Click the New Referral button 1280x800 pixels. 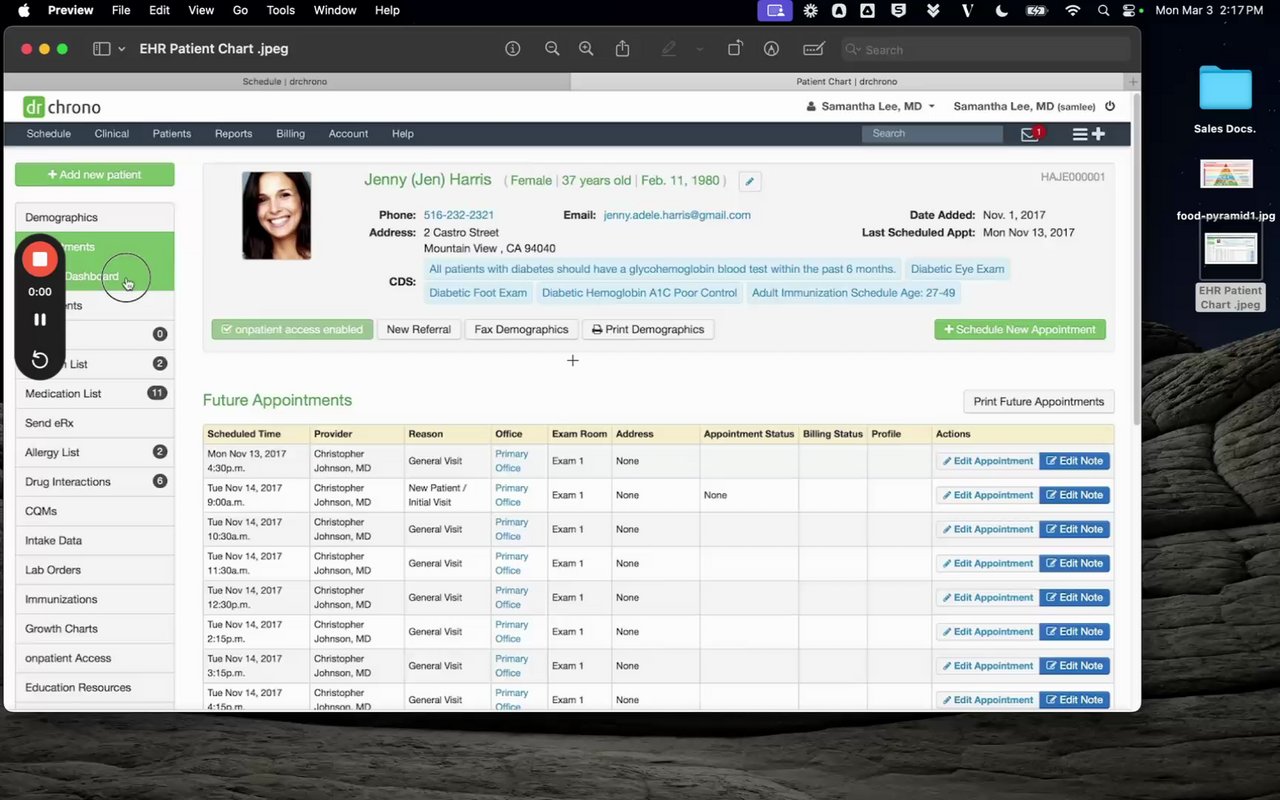(x=419, y=329)
